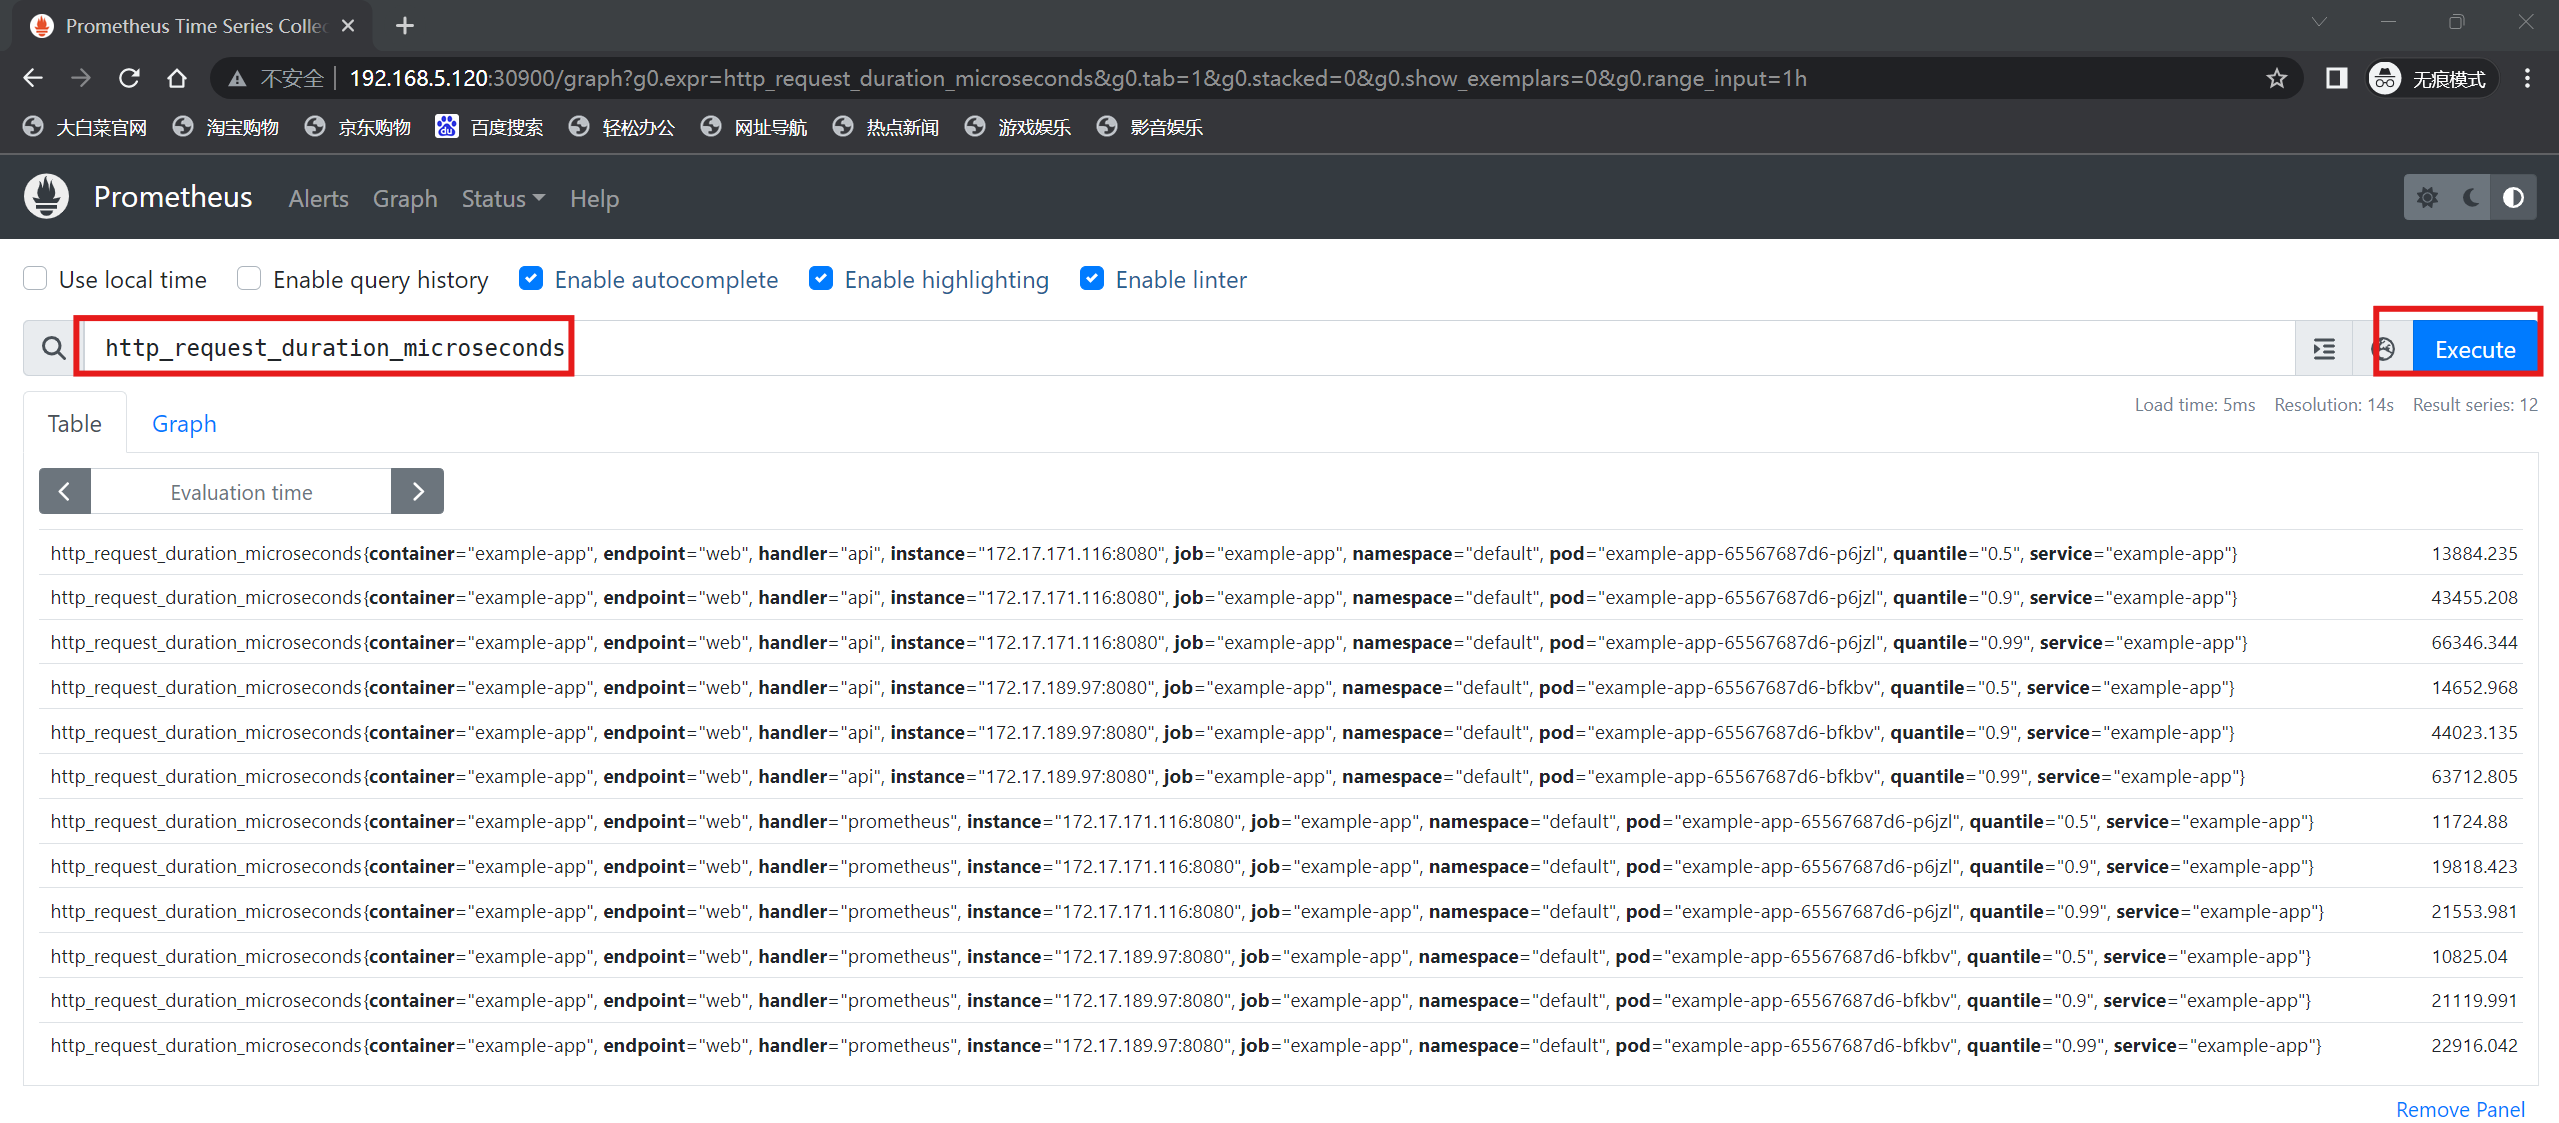Select the browser-preferred contrast theme icon
This screenshot has height=1123, width=2559.
tap(2513, 198)
